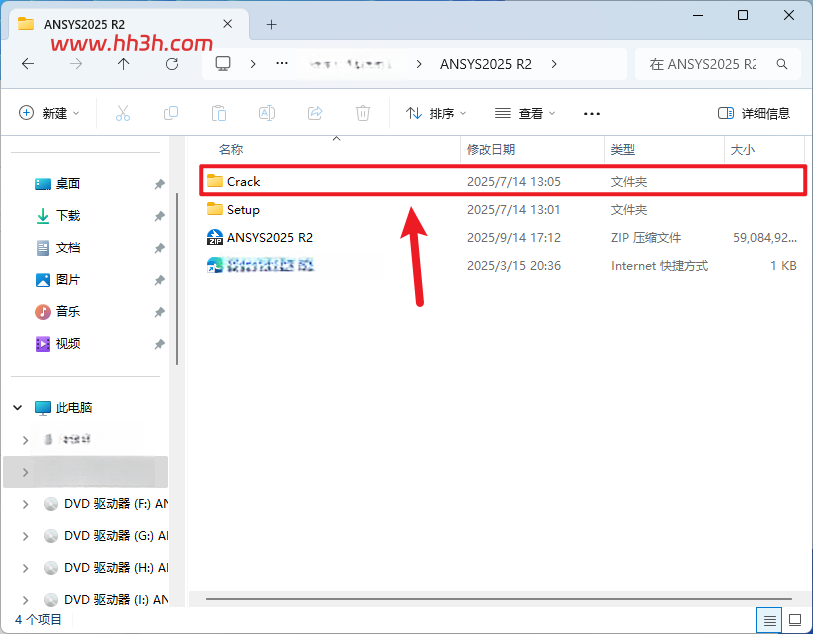Expand chevron after the computer icon

point(253,64)
